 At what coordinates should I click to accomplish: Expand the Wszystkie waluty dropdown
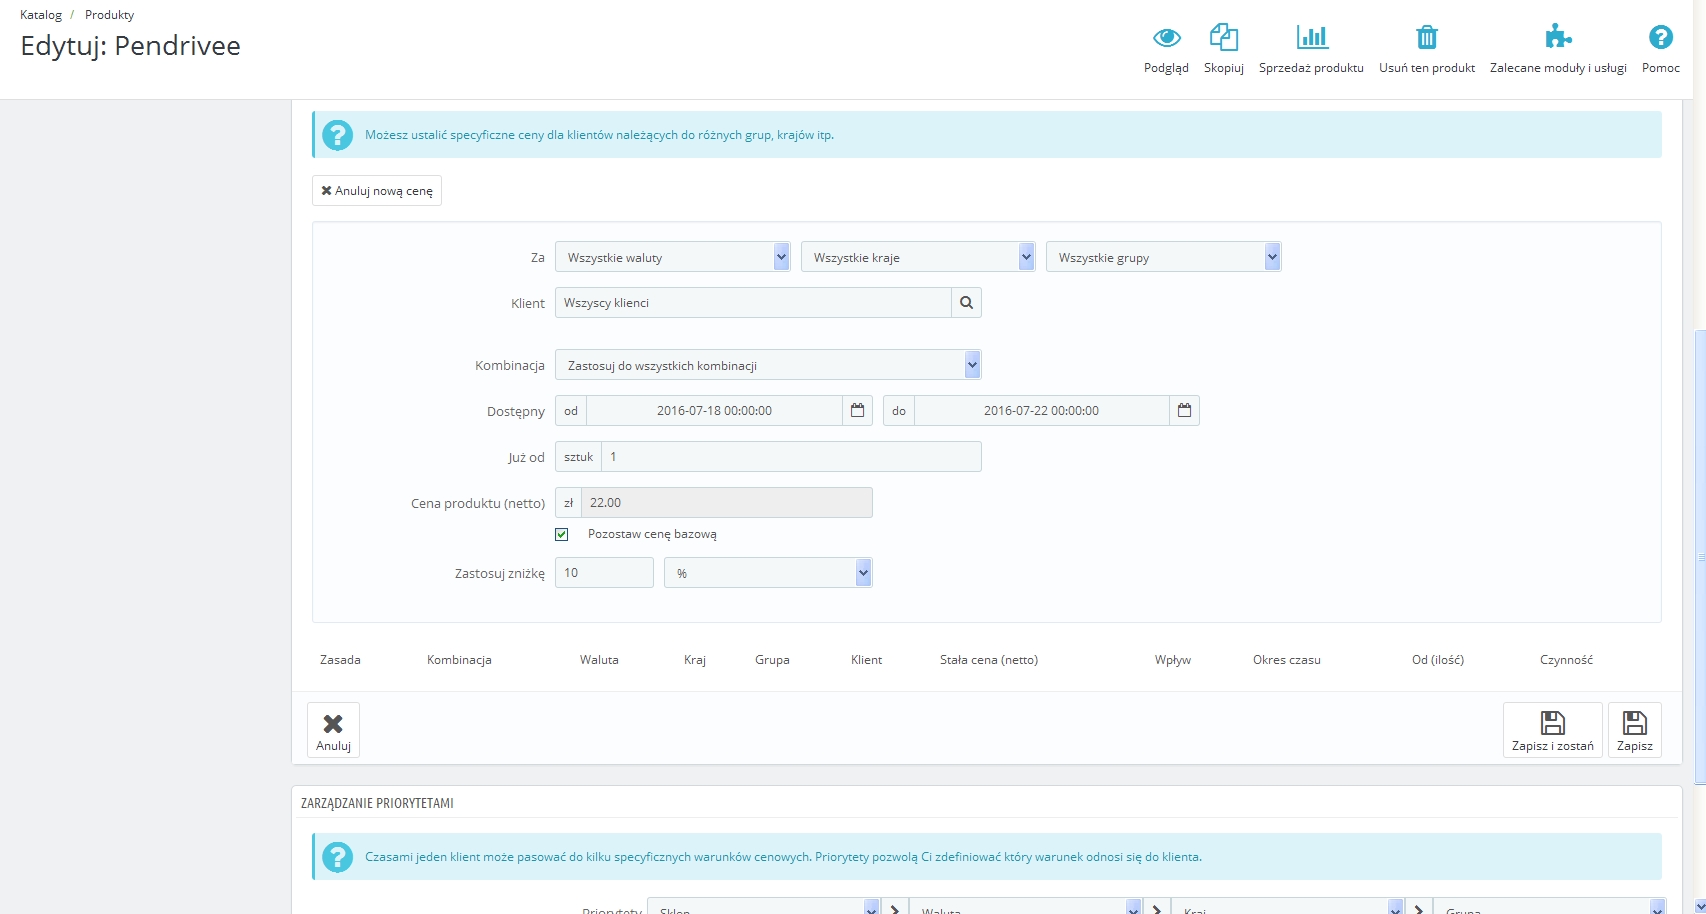pos(672,258)
